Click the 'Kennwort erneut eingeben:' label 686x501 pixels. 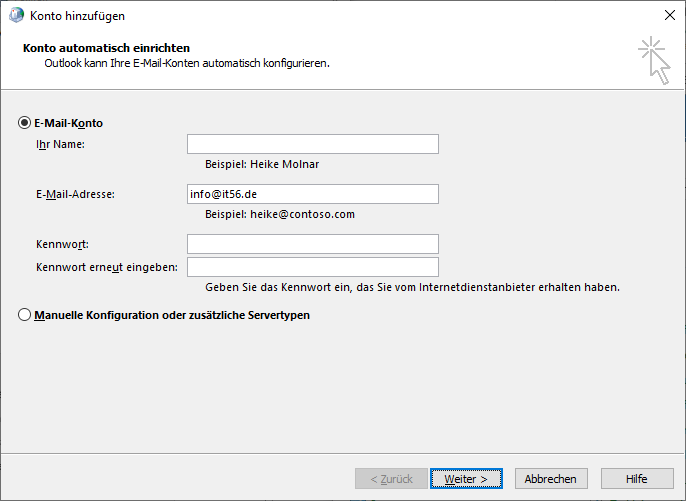pyautogui.click(x=107, y=267)
